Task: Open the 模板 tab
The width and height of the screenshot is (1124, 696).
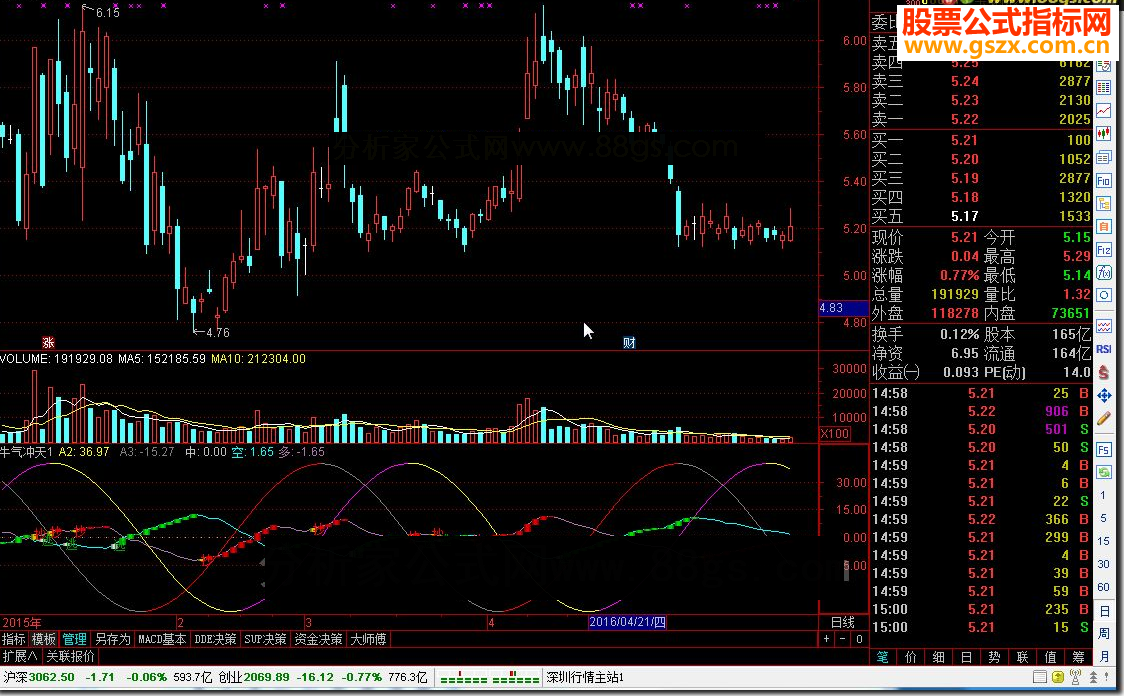Action: pyautogui.click(x=44, y=639)
